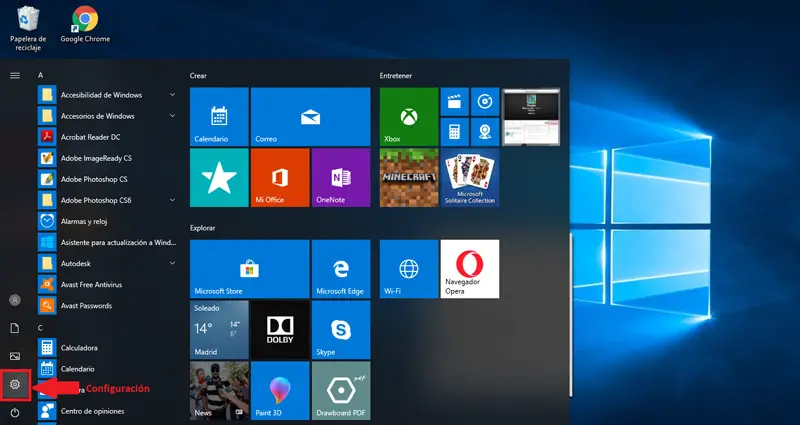Launch Navegador Opera tile
This screenshot has height=425, width=800.
pos(470,269)
